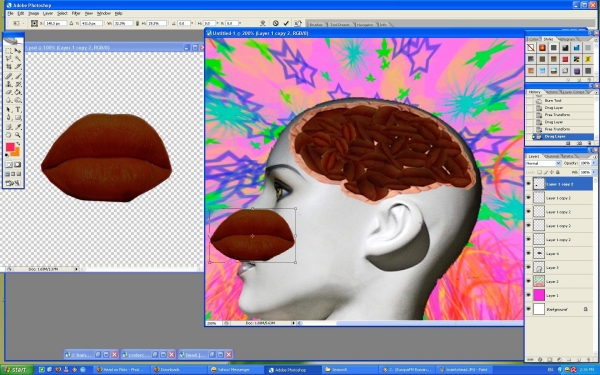Click the reference point locator icon
Viewport: 600px width, 375px height.
coord(34,23)
